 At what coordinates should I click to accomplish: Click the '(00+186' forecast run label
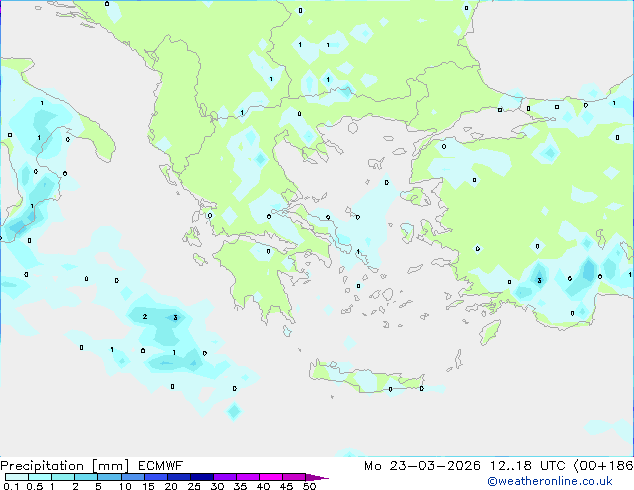[x=604, y=466]
